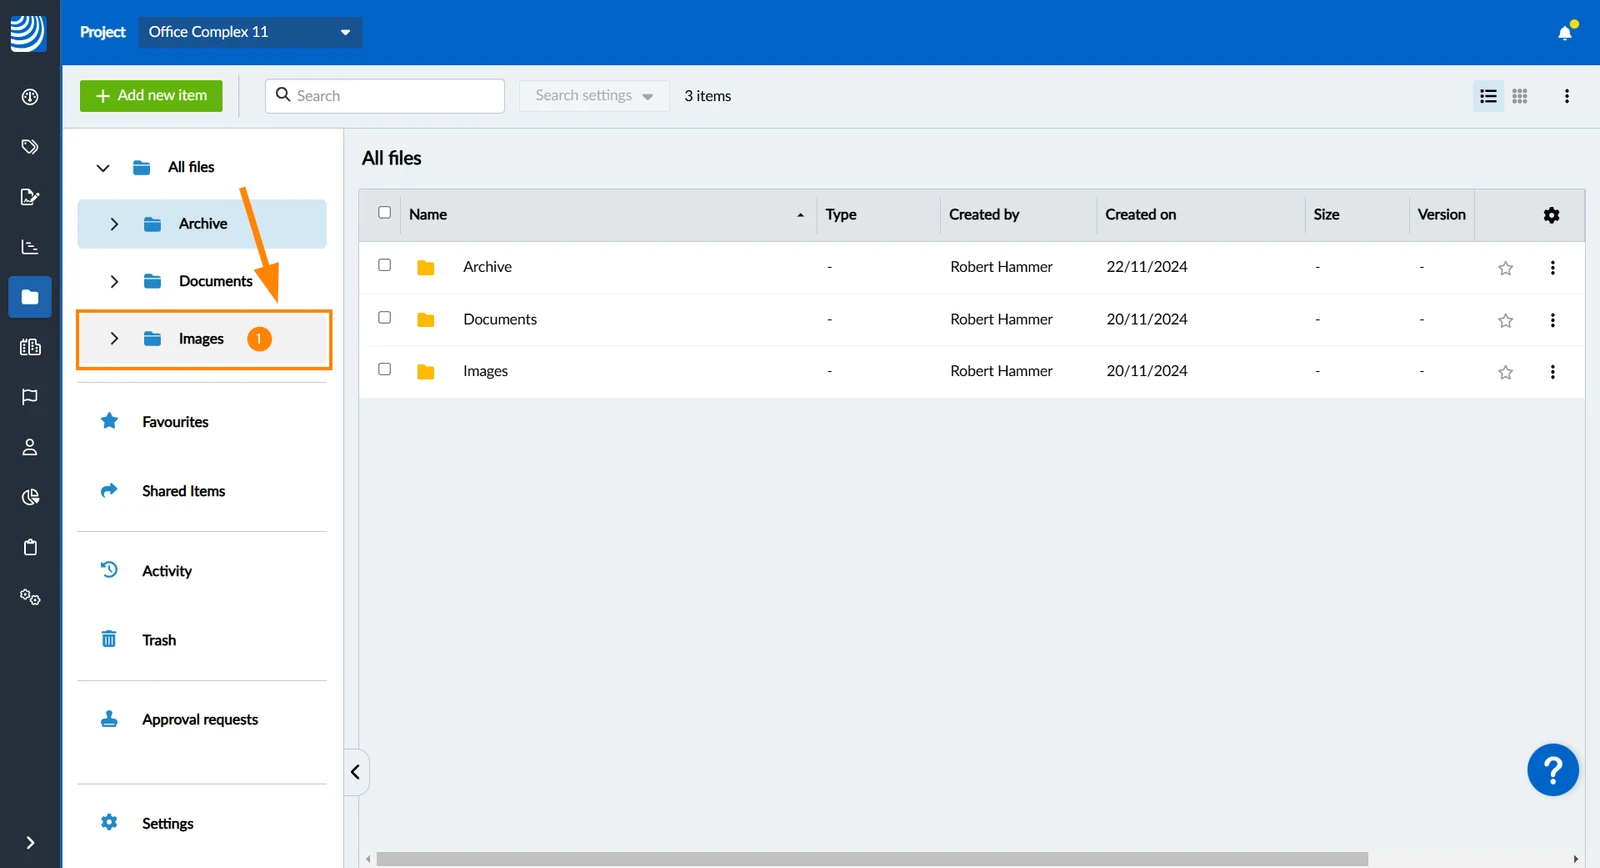This screenshot has width=1600, height=868.
Task: Select All files in the tree
Action: (x=191, y=167)
